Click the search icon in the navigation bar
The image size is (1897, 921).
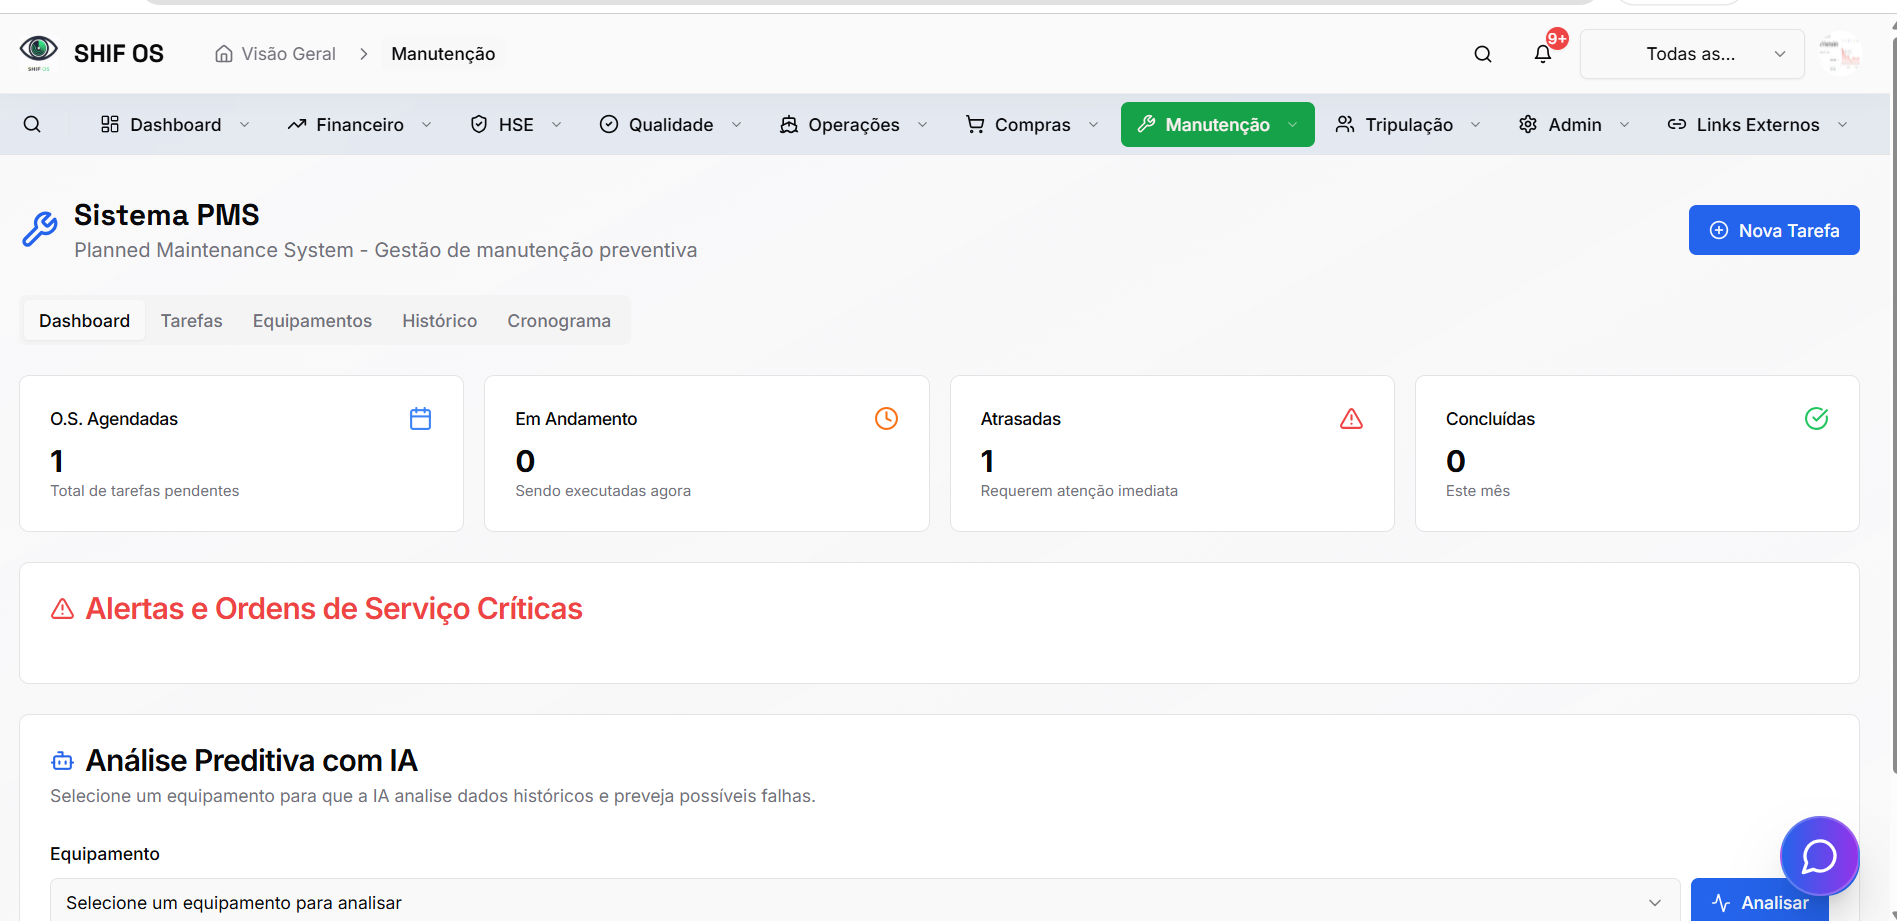point(33,124)
